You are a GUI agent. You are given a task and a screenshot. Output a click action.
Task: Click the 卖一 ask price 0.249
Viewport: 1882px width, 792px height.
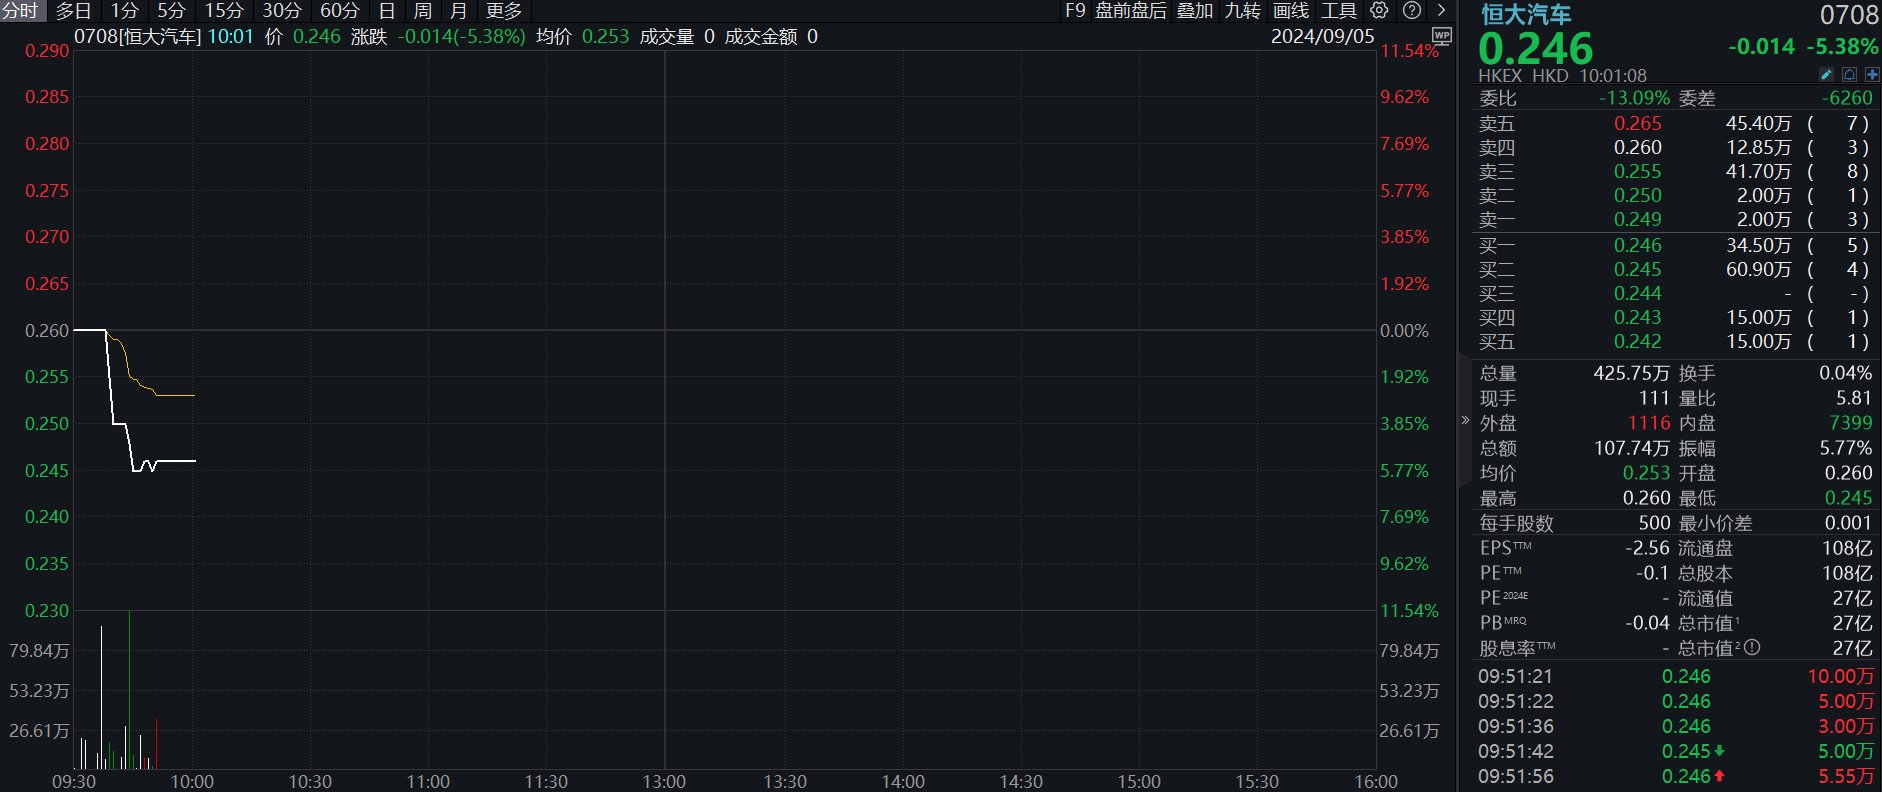[x=1637, y=219]
